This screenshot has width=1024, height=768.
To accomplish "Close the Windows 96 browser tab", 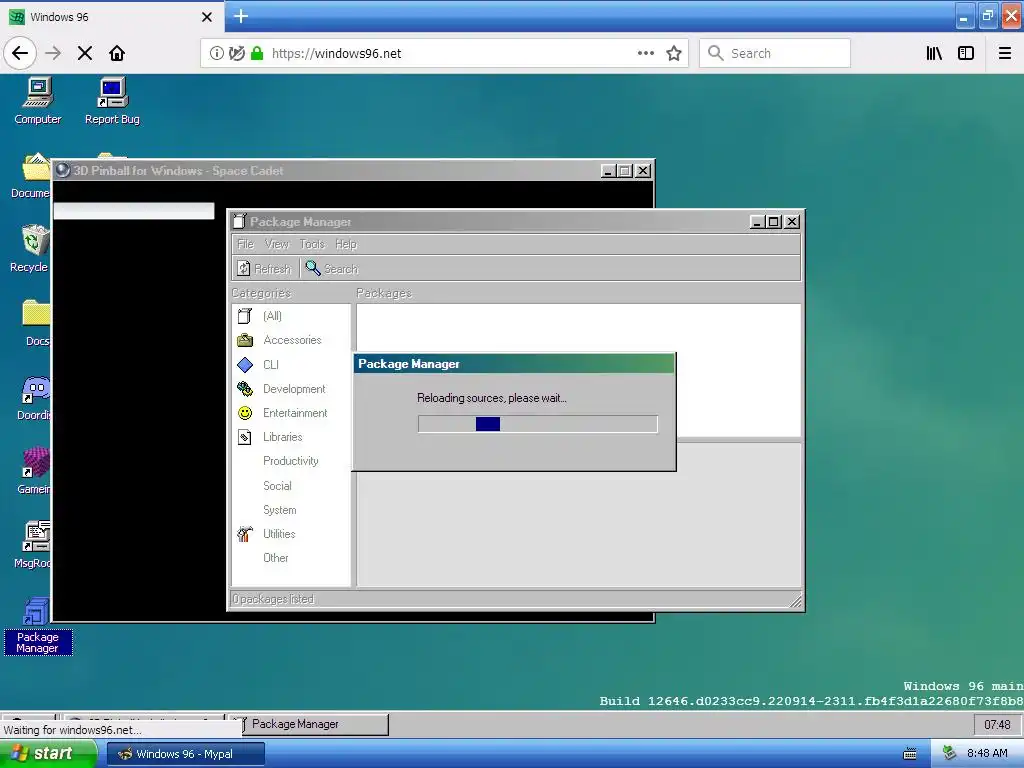I will (x=206, y=17).
